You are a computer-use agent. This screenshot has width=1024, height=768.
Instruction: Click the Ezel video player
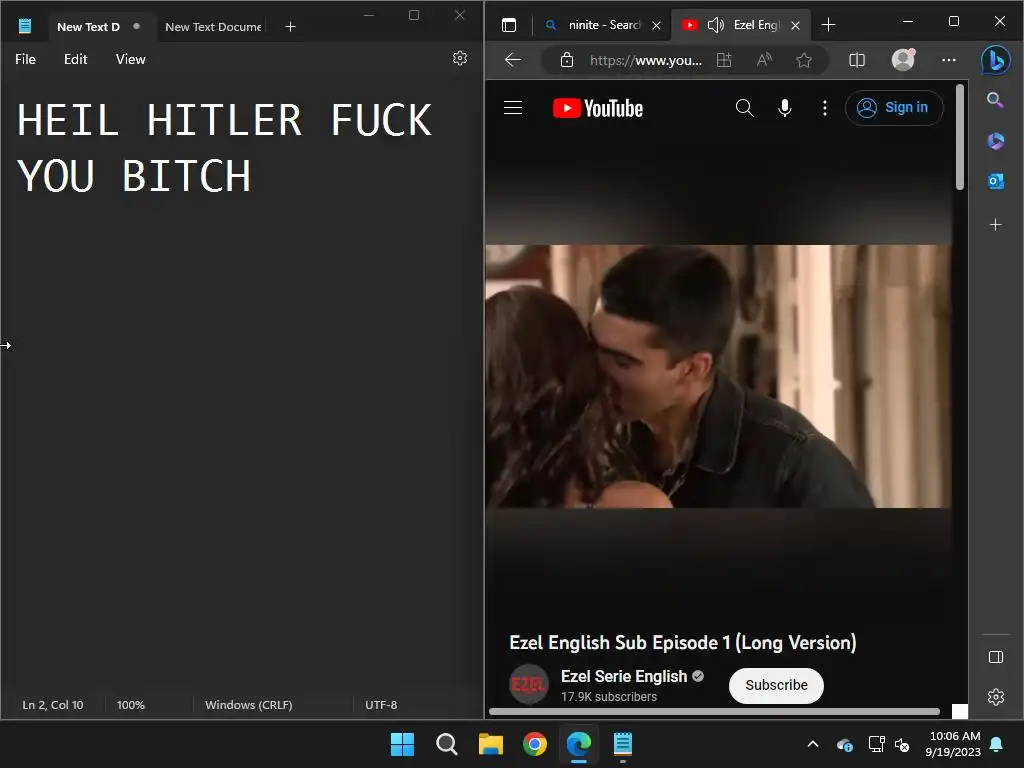(718, 376)
